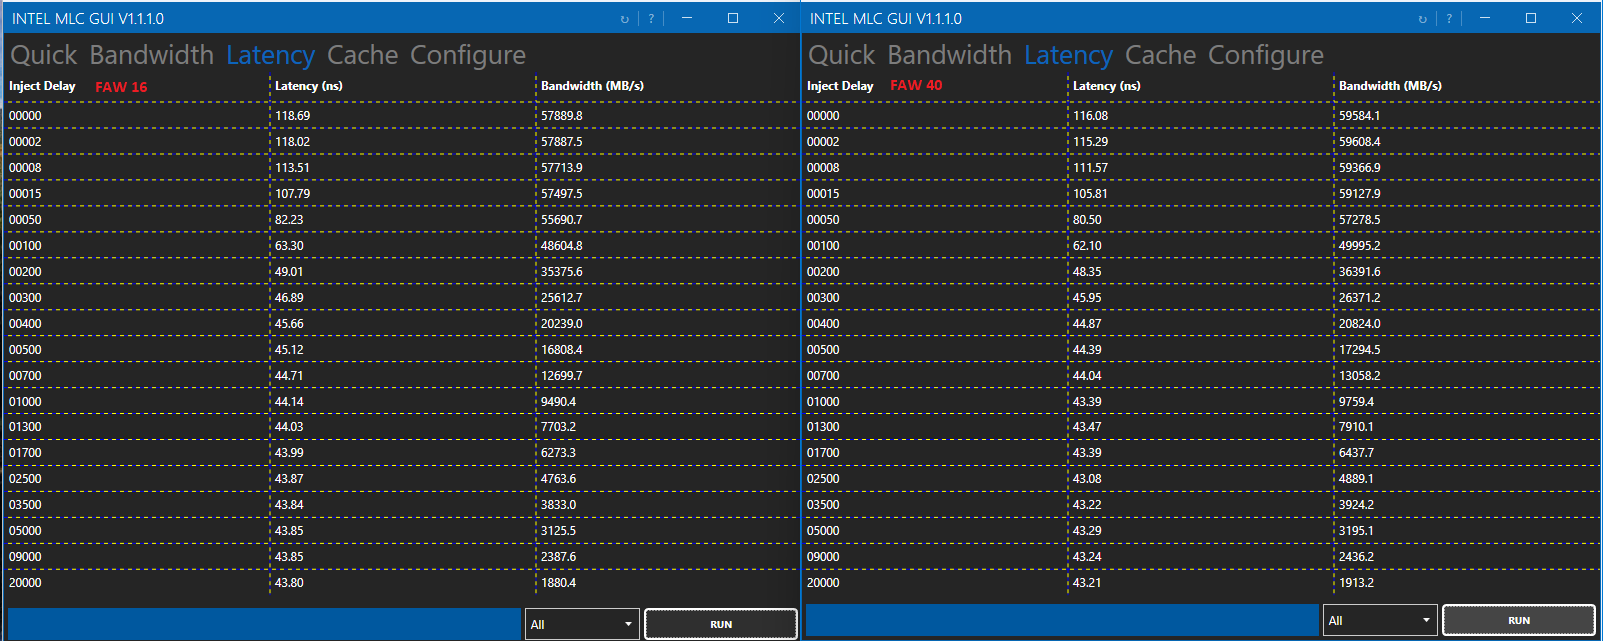Image resolution: width=1603 pixels, height=641 pixels.
Task: Click the Bandwidth (MB/s) header in the FAW 16 window
Action: (x=592, y=86)
